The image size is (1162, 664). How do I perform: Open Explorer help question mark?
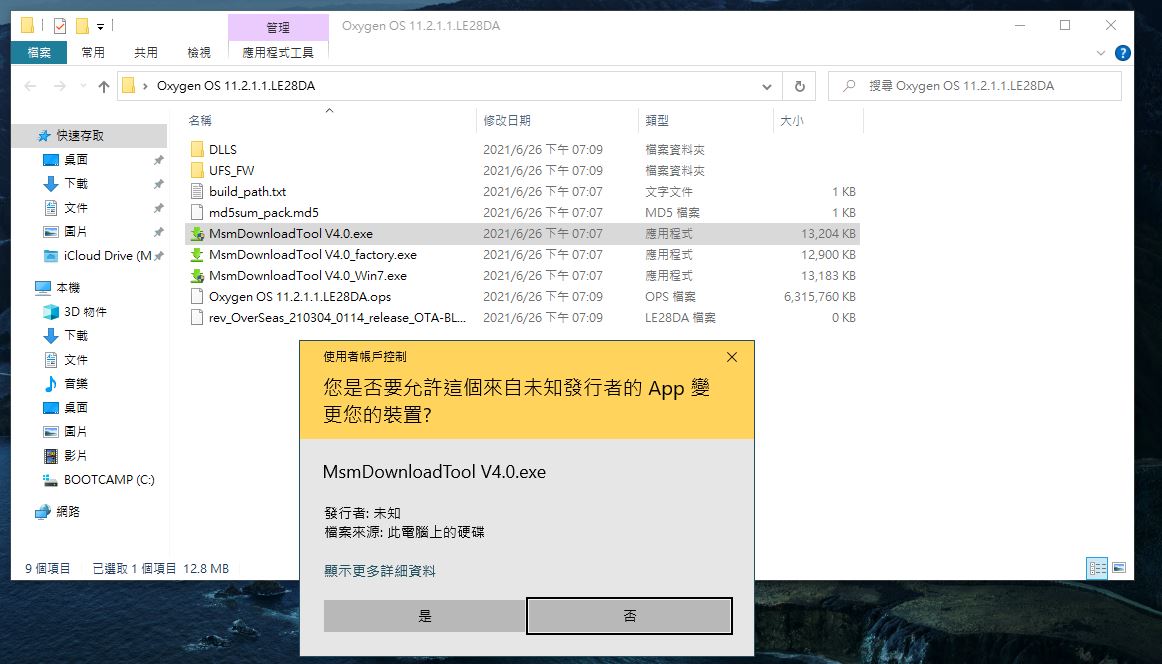click(1123, 53)
